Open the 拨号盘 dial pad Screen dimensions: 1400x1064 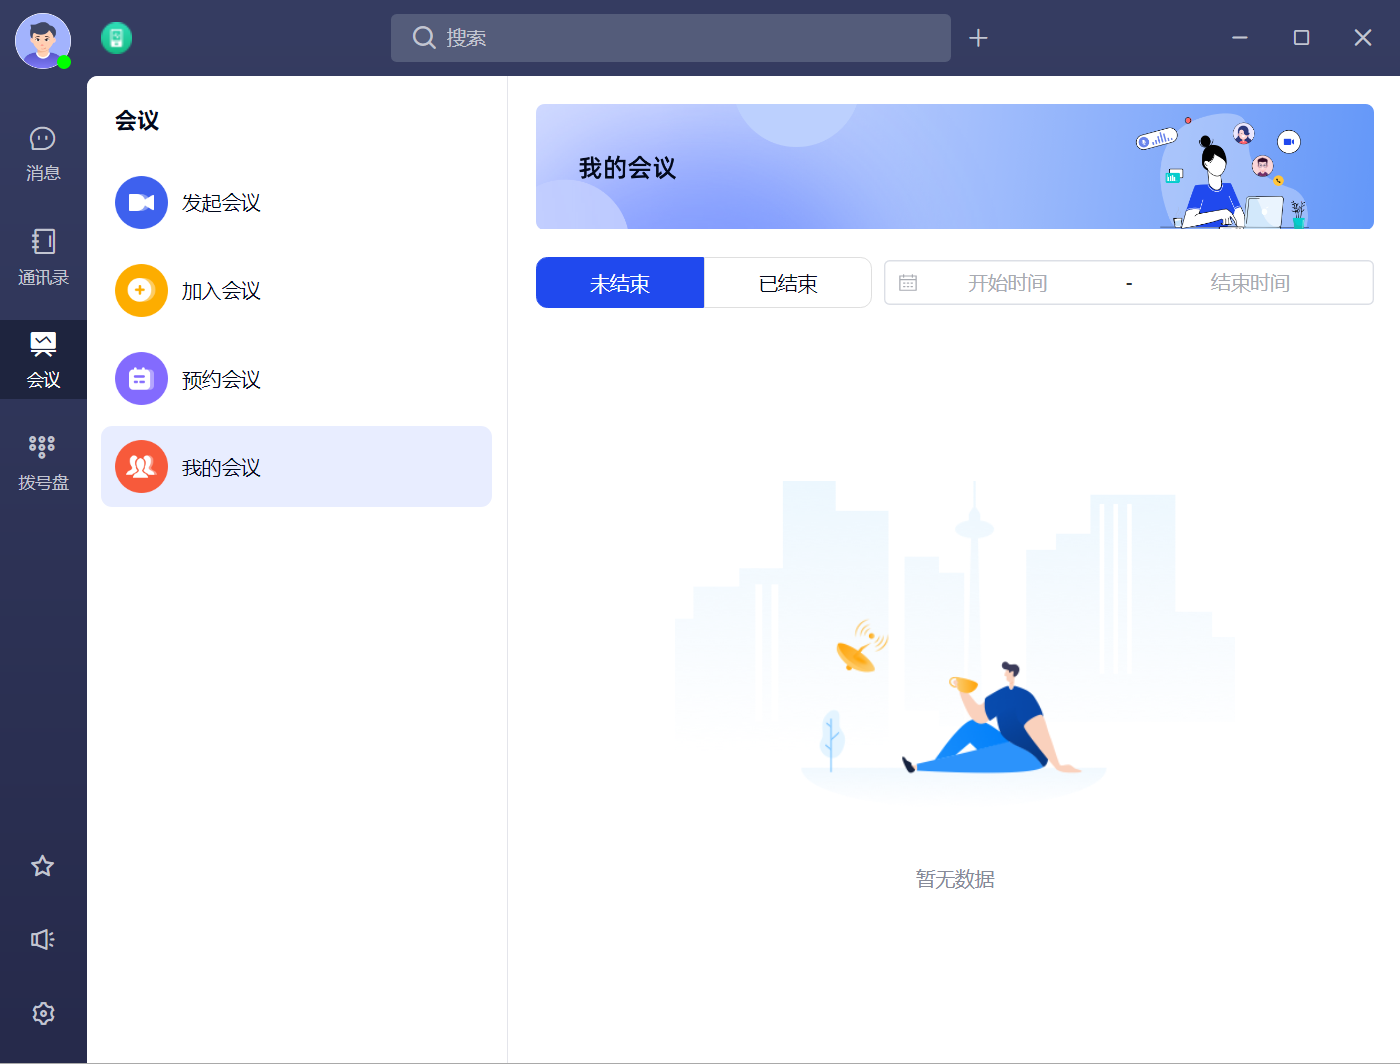click(43, 462)
